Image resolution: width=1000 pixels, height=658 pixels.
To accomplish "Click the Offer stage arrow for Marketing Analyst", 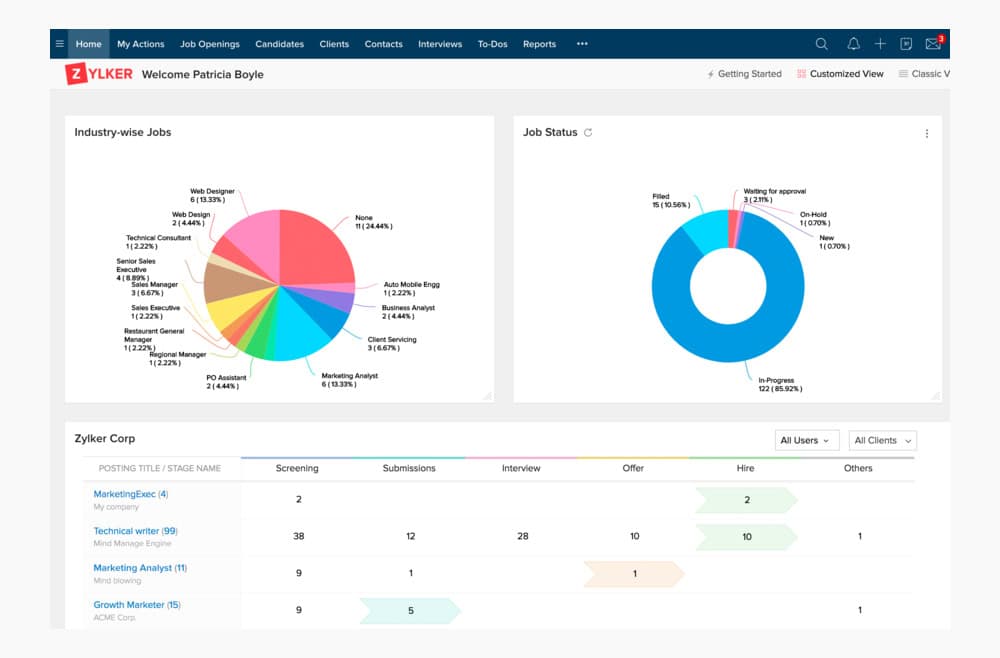I will coord(634,574).
